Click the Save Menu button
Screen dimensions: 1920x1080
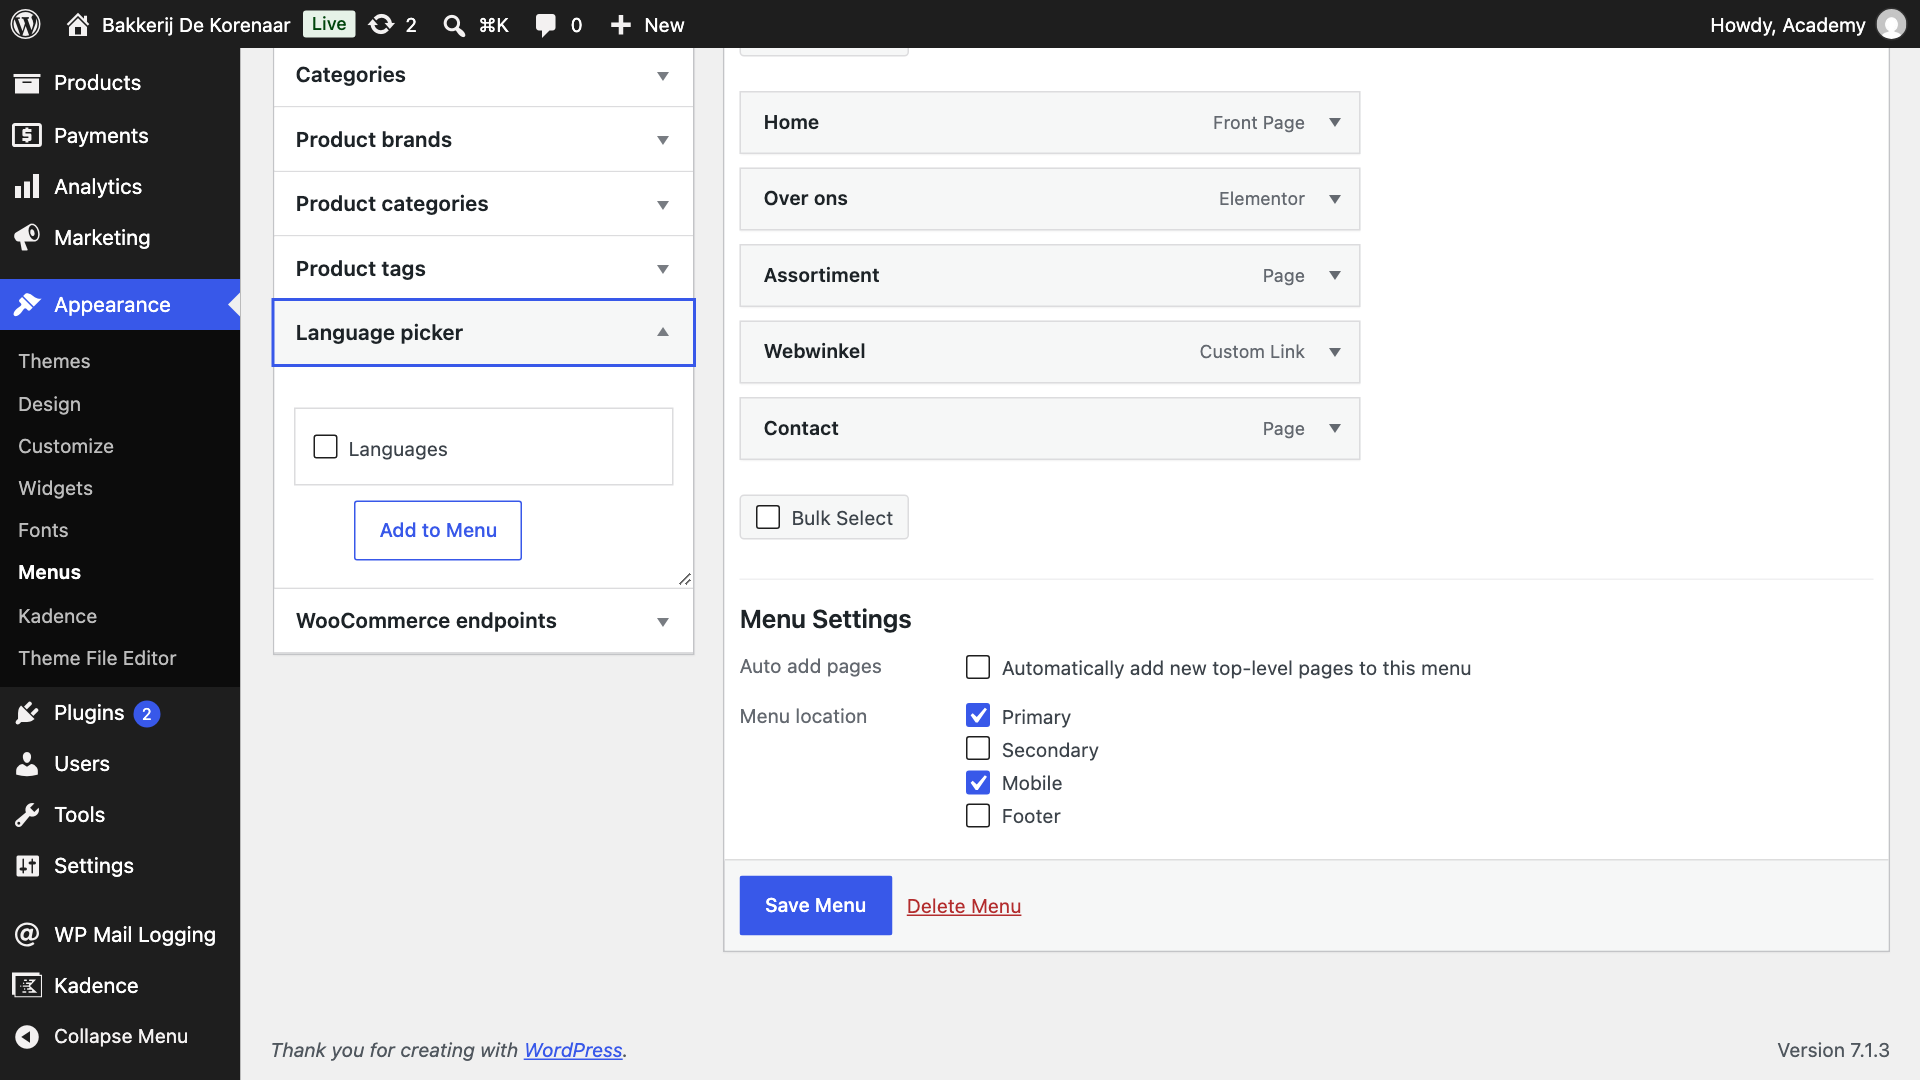click(x=816, y=905)
